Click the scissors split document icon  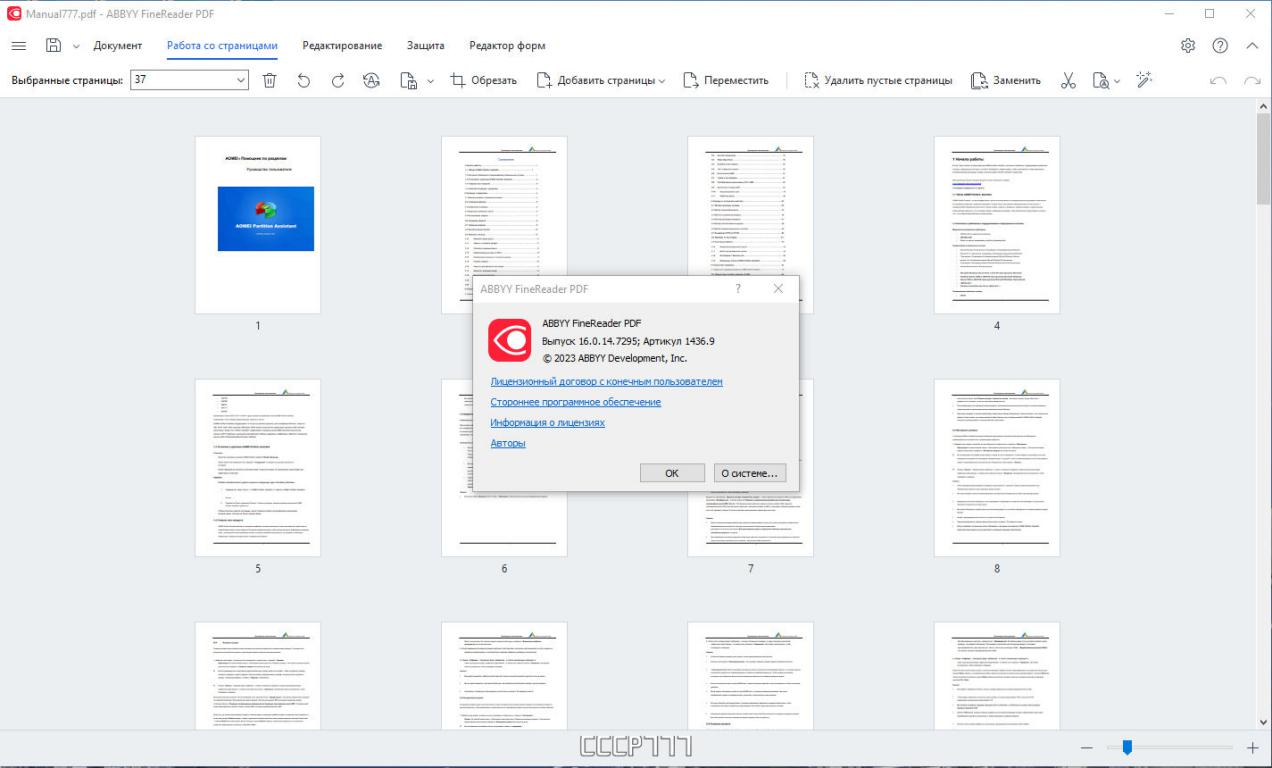coord(1068,81)
